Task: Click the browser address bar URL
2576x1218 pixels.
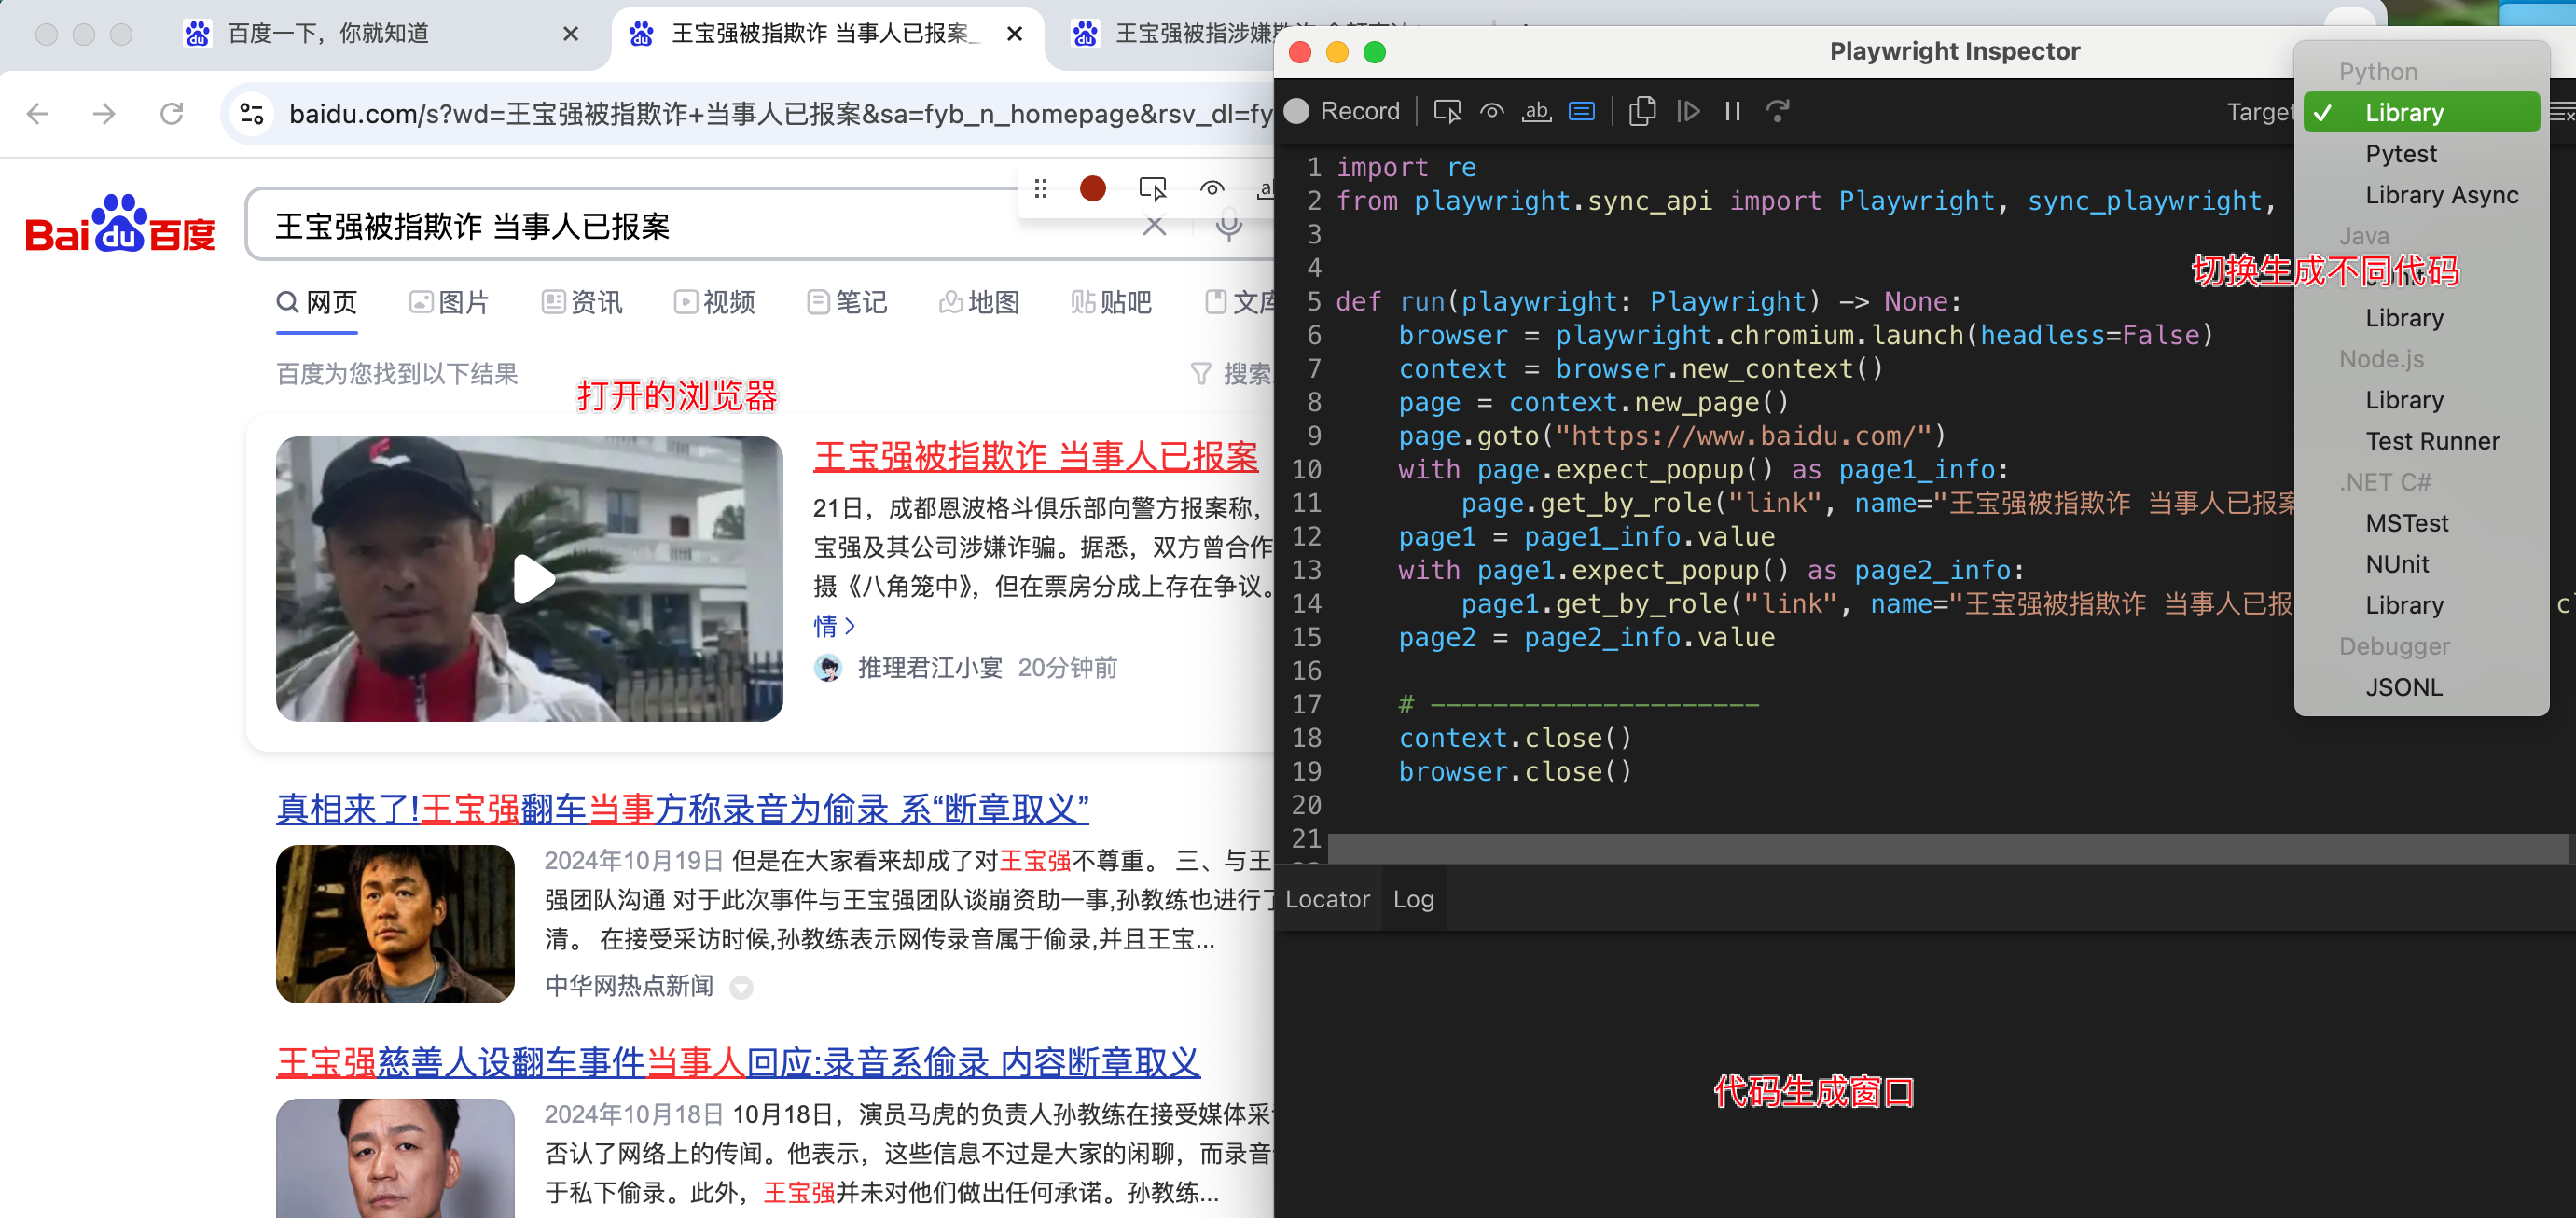Action: point(780,114)
